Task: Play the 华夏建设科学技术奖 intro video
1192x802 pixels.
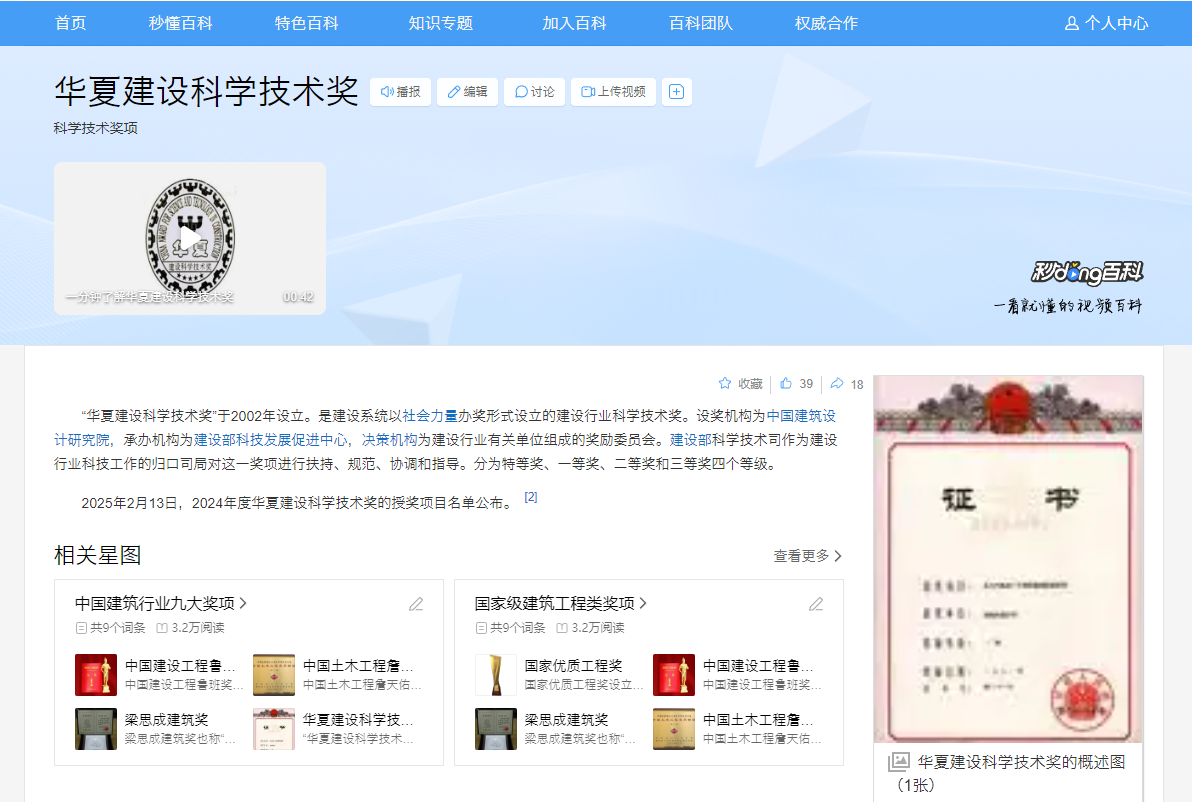Action: (x=190, y=238)
